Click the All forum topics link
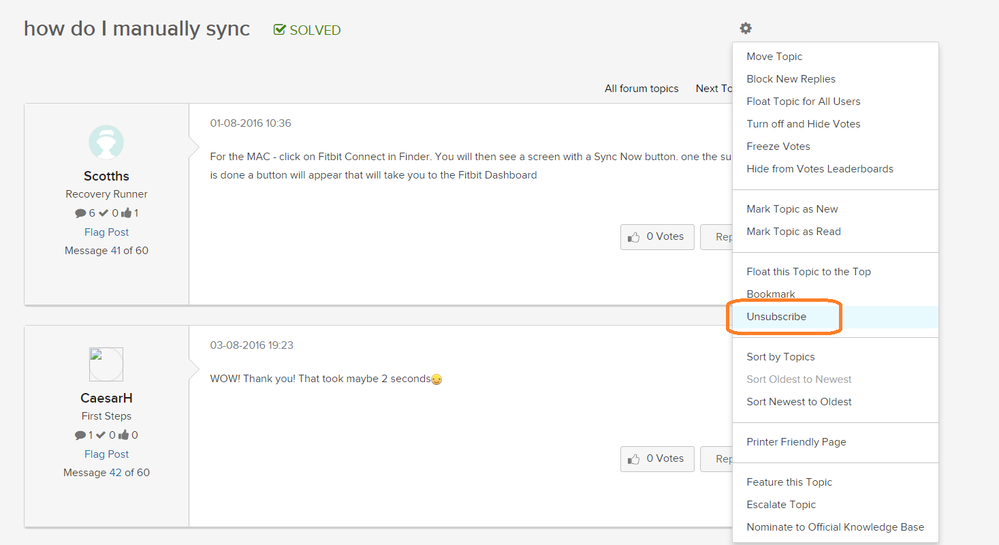 pos(641,89)
